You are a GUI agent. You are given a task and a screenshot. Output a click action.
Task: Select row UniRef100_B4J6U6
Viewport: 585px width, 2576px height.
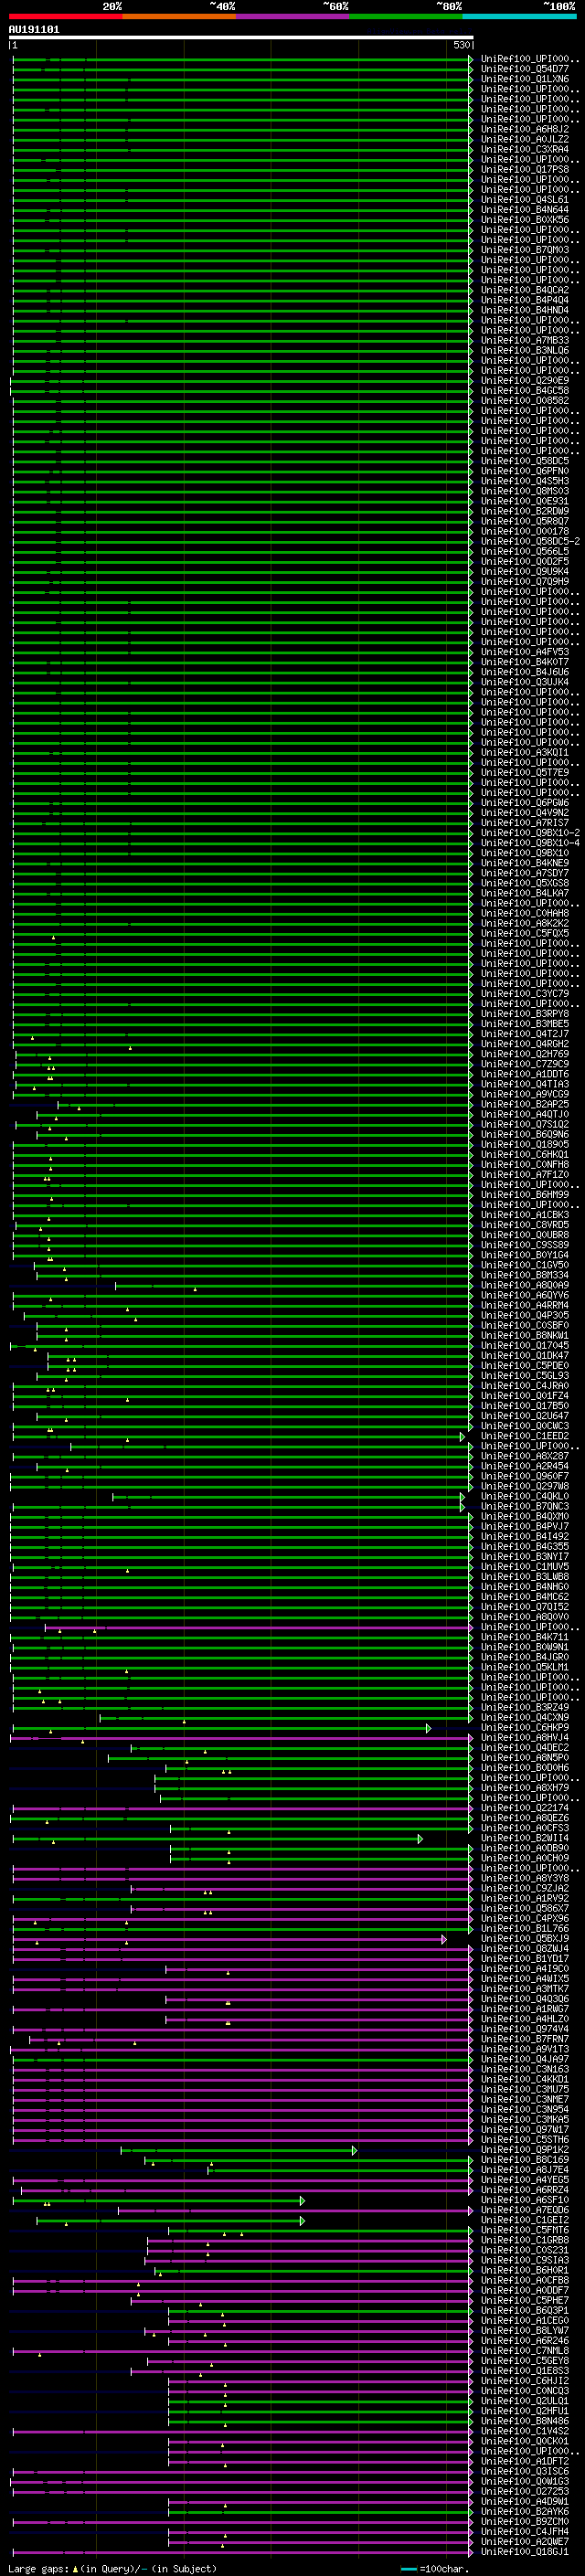click(525, 673)
